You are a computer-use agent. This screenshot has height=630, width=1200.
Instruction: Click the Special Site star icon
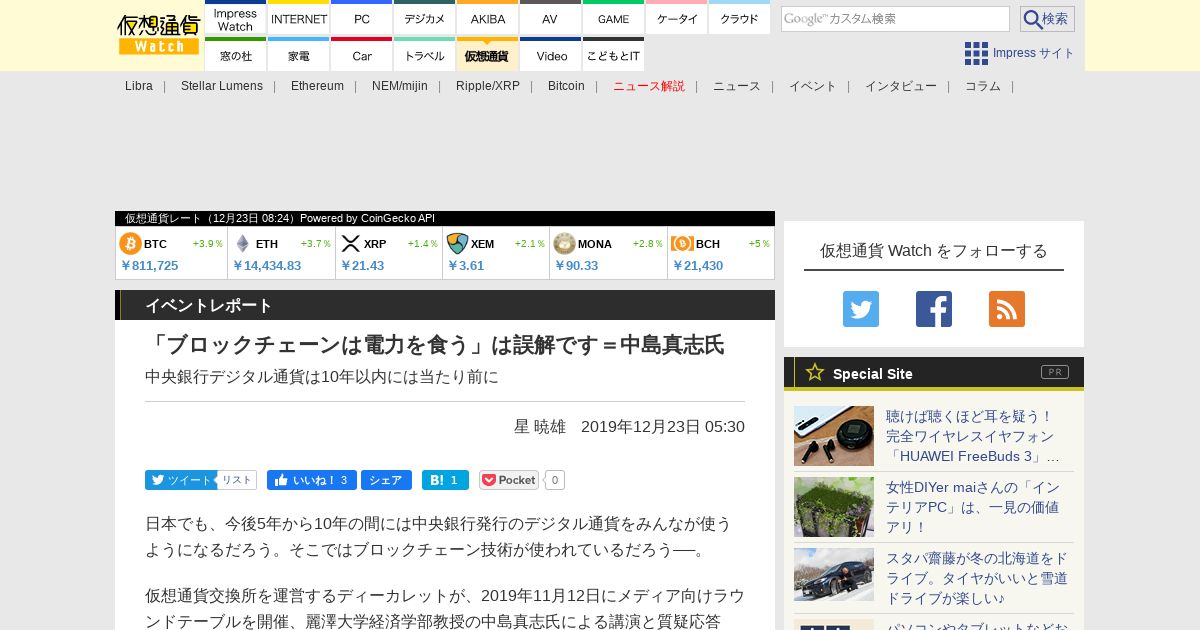tap(815, 372)
